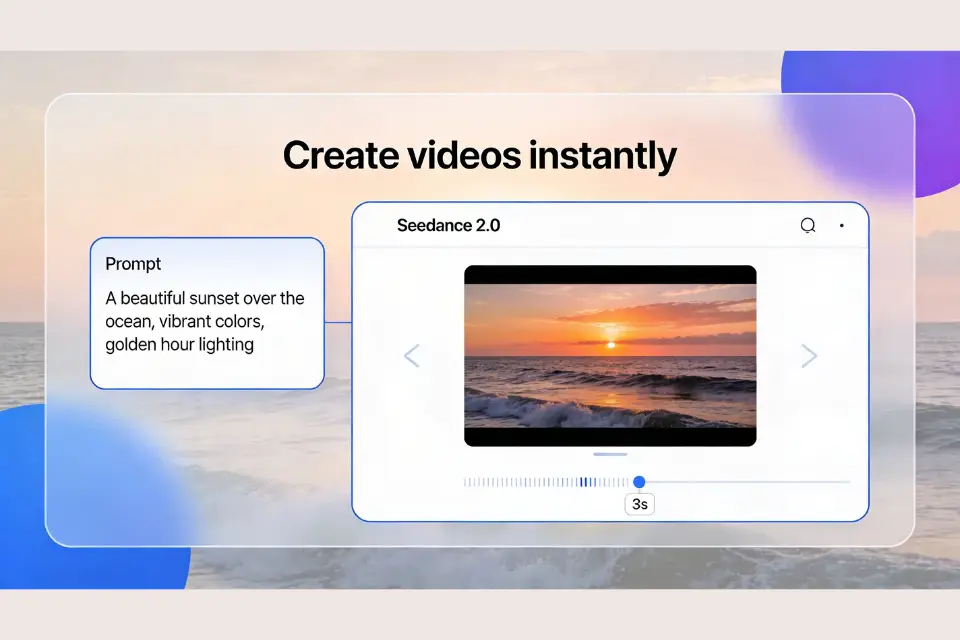
Task: Open the Prompt card
Action: tap(207, 312)
